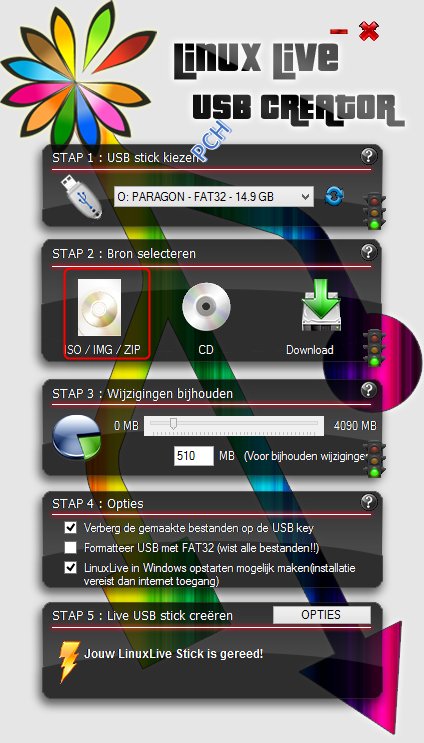Toggle LinuxLive in Windows opstarten checkbox

click(71, 567)
